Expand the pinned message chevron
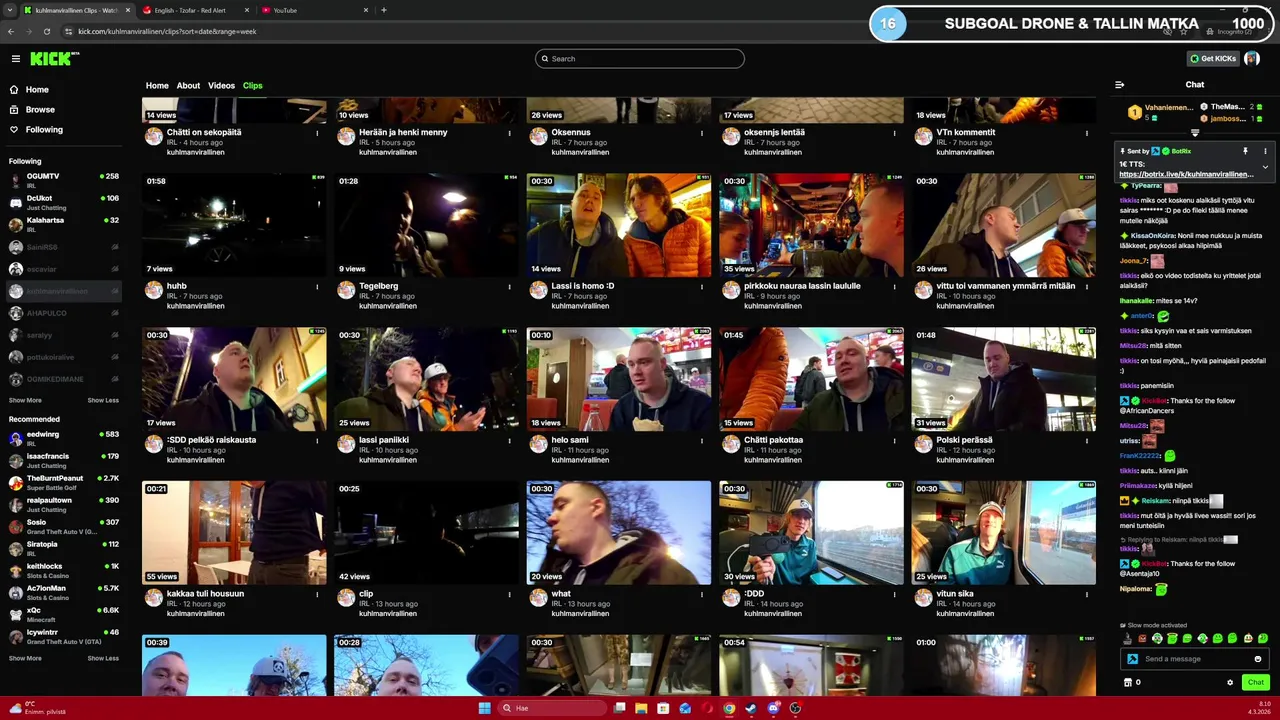The width and height of the screenshot is (1280, 720). point(1265,167)
